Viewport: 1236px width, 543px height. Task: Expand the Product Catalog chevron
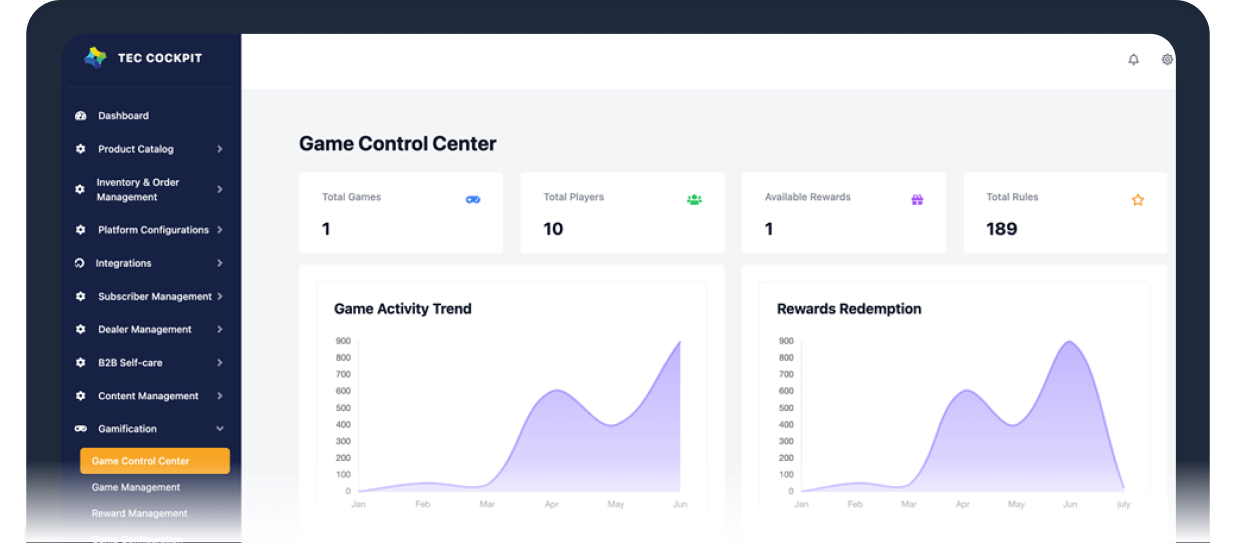click(219, 149)
